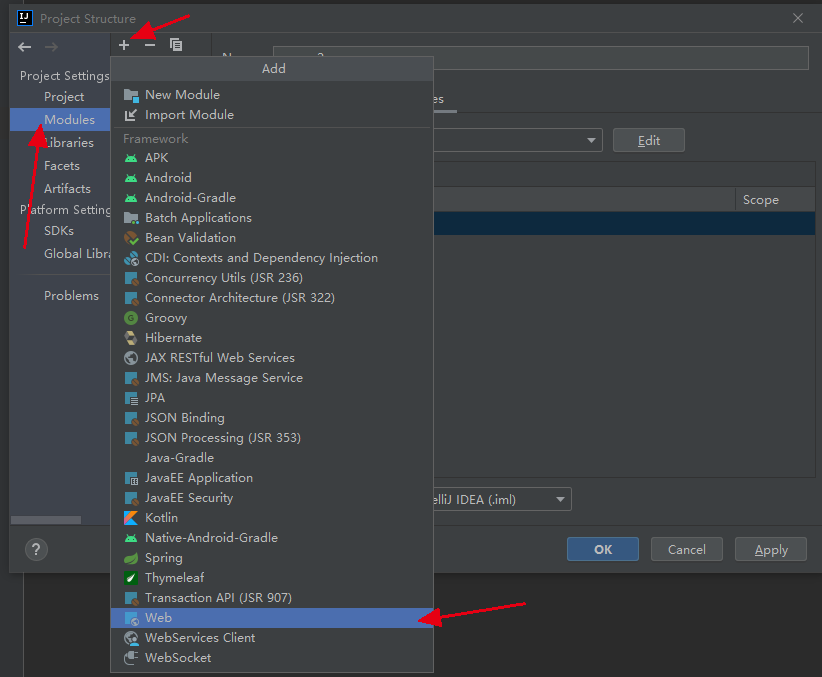Click the module Name input field
Viewport: 822px width, 677px height.
click(540, 58)
